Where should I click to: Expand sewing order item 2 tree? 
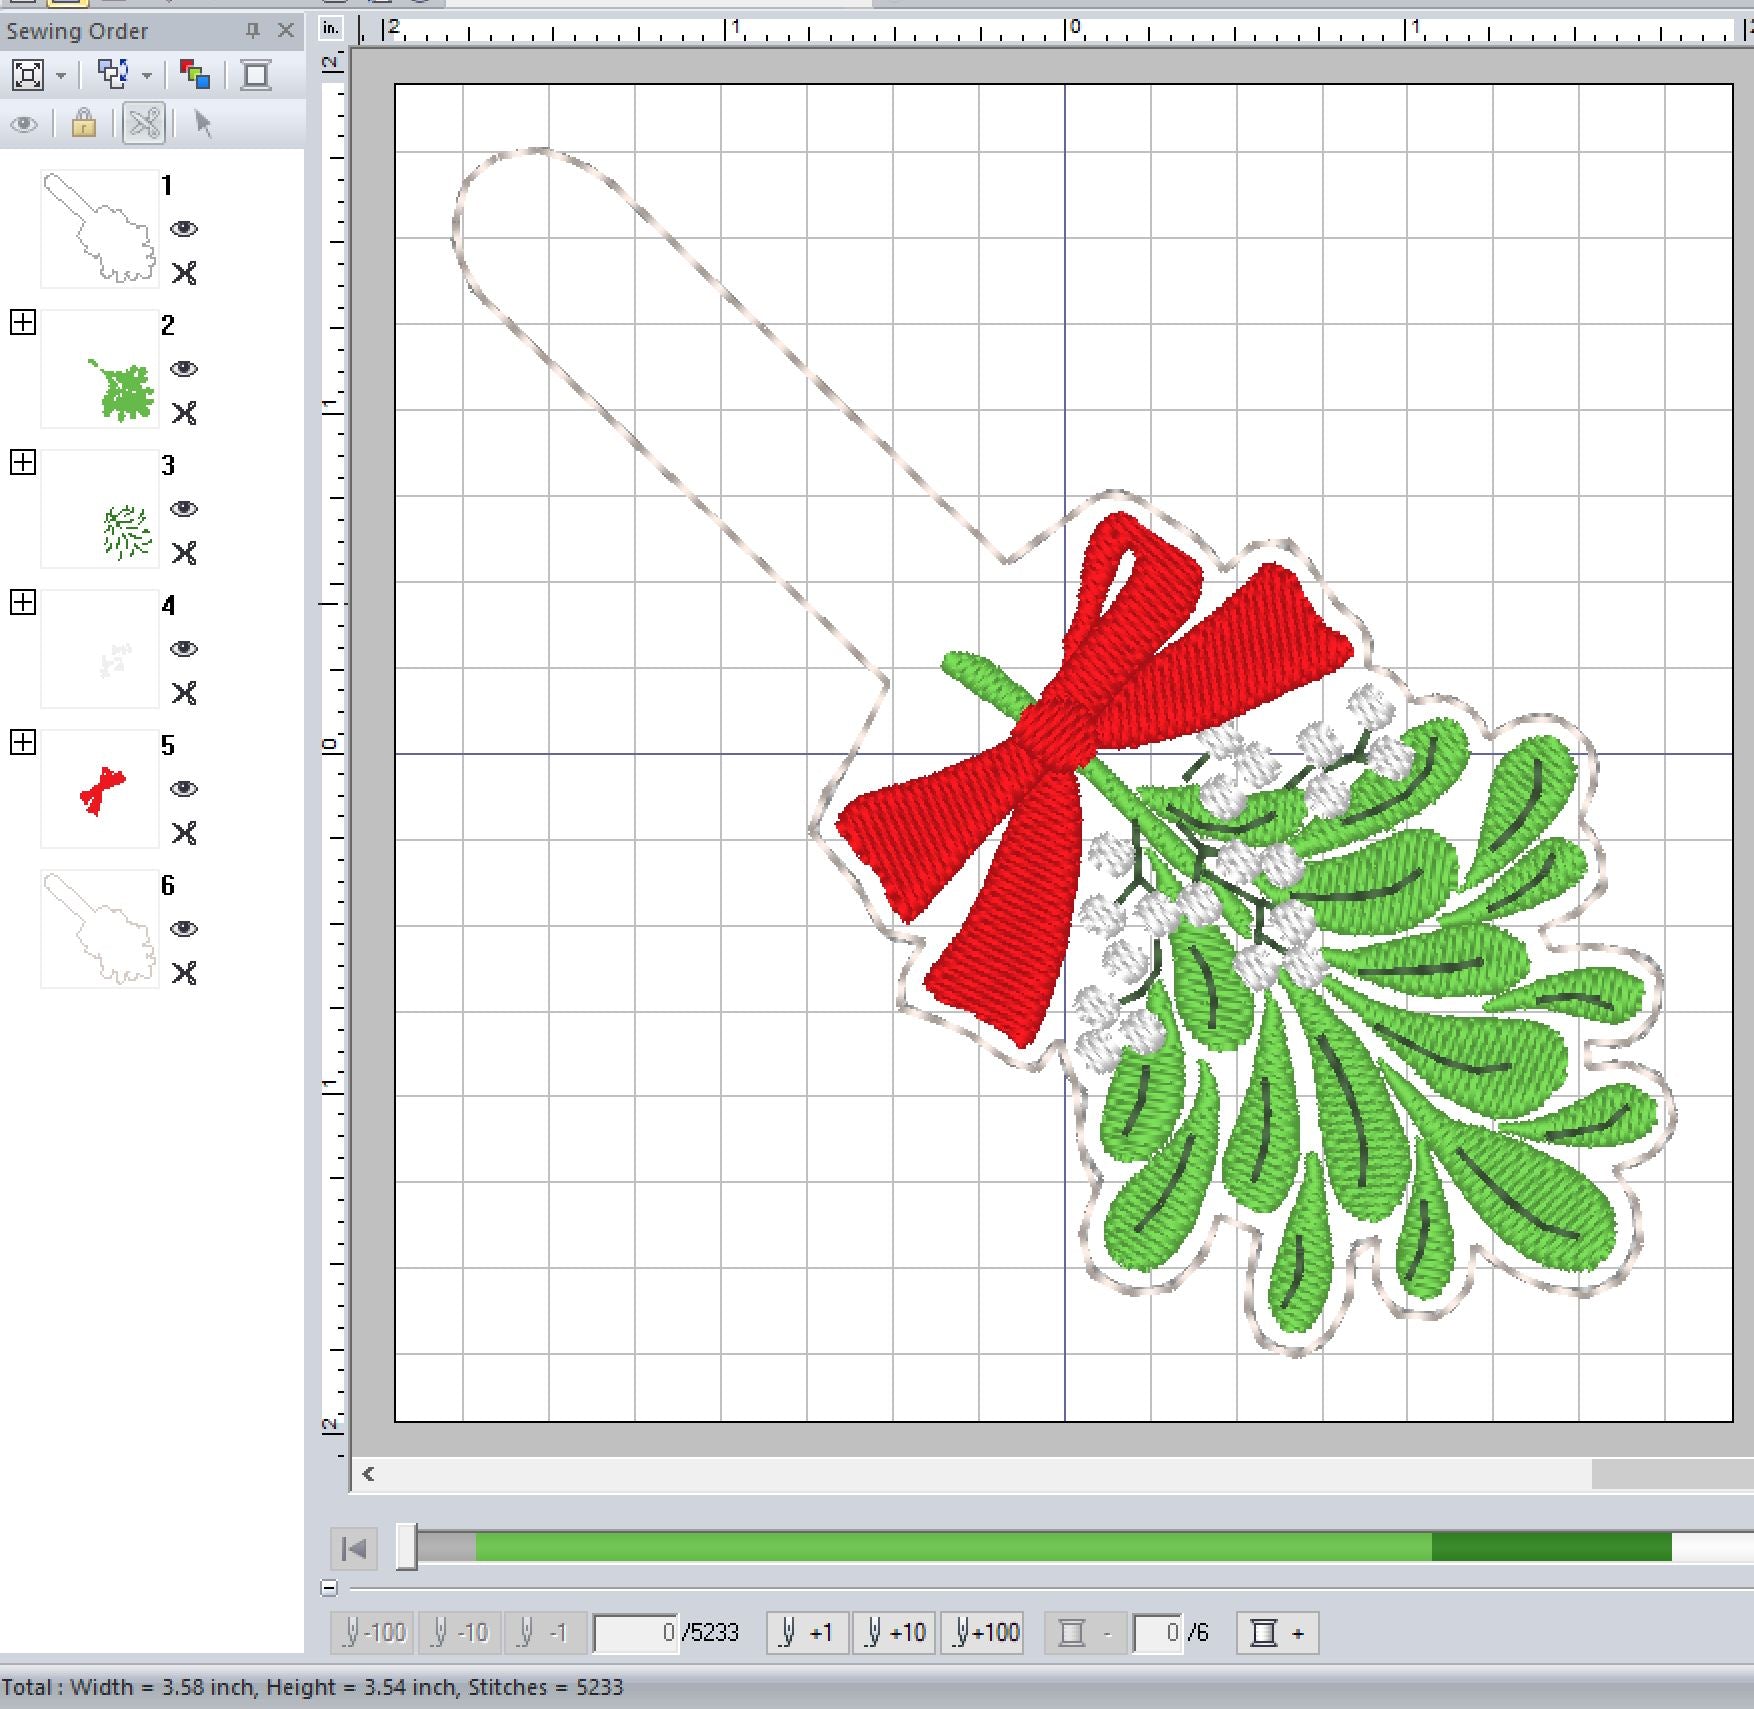[x=23, y=322]
